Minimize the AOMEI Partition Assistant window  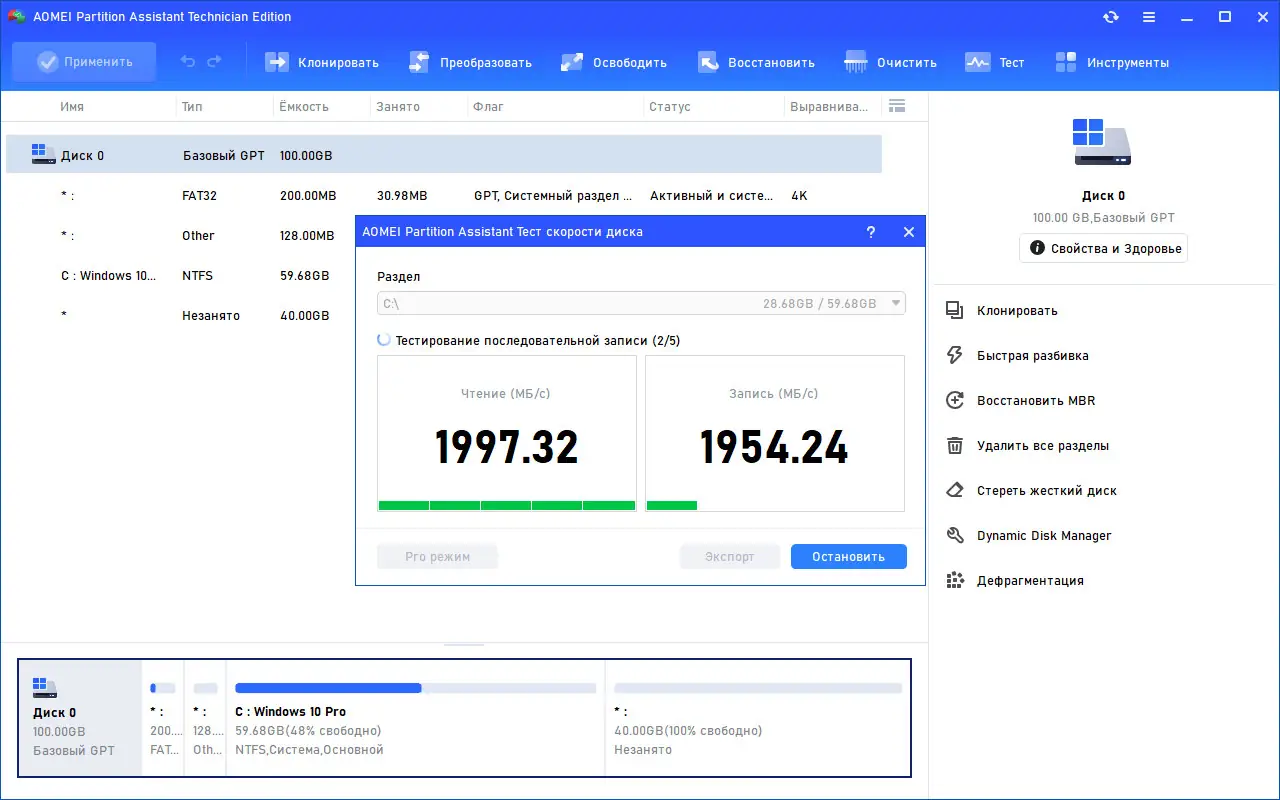(x=1187, y=17)
